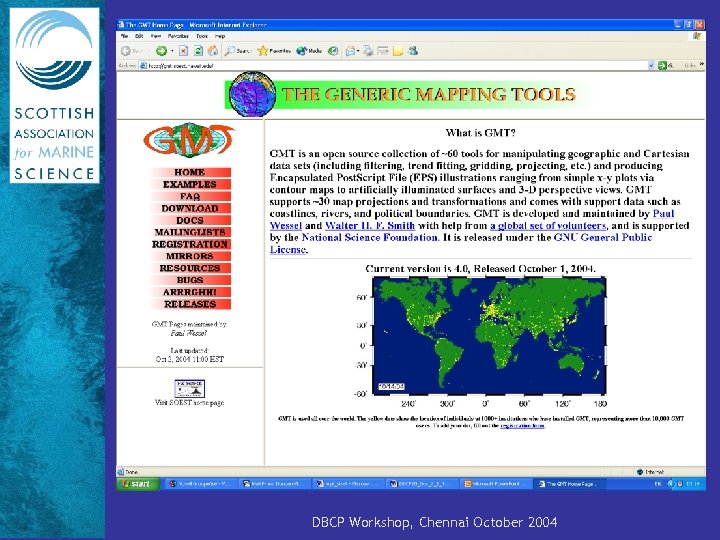The height and width of the screenshot is (540, 720).
Task: Click the Refresh page icon
Action: [198, 51]
